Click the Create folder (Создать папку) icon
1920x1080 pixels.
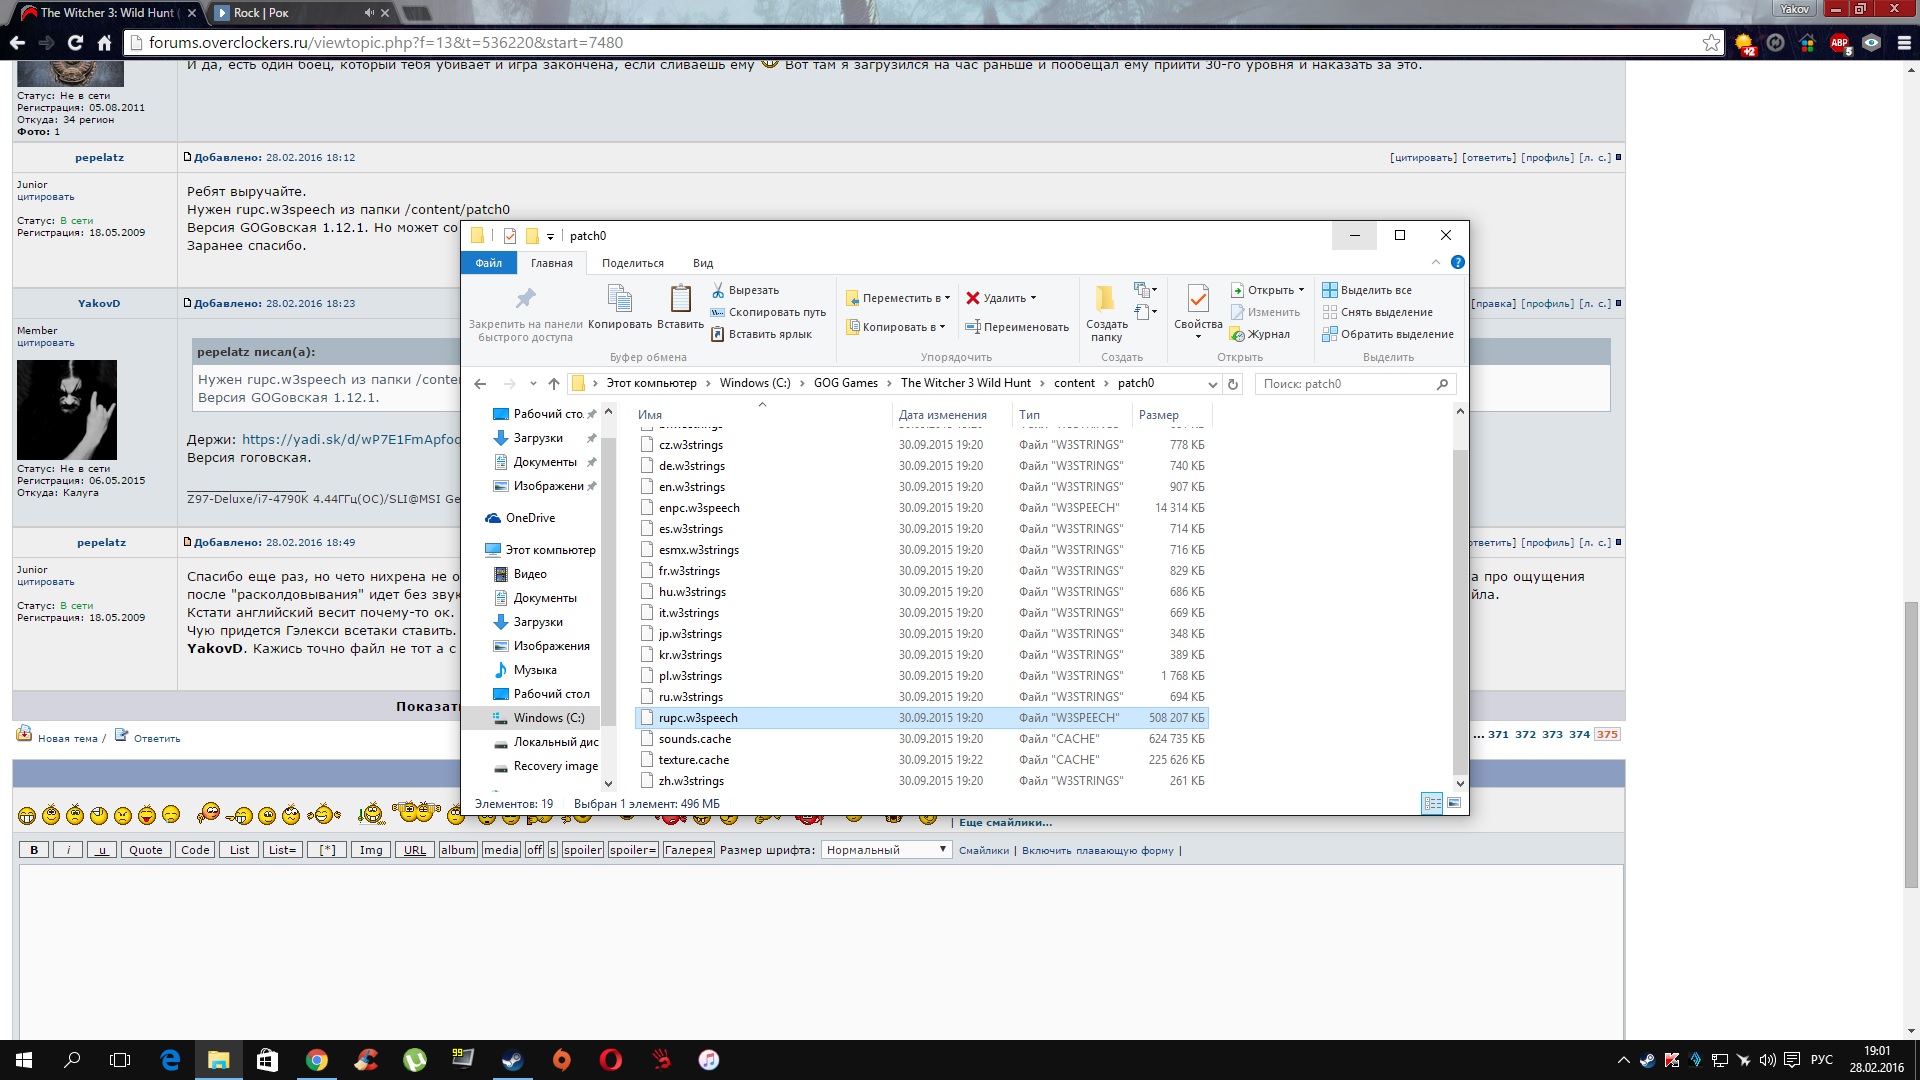(x=1105, y=300)
